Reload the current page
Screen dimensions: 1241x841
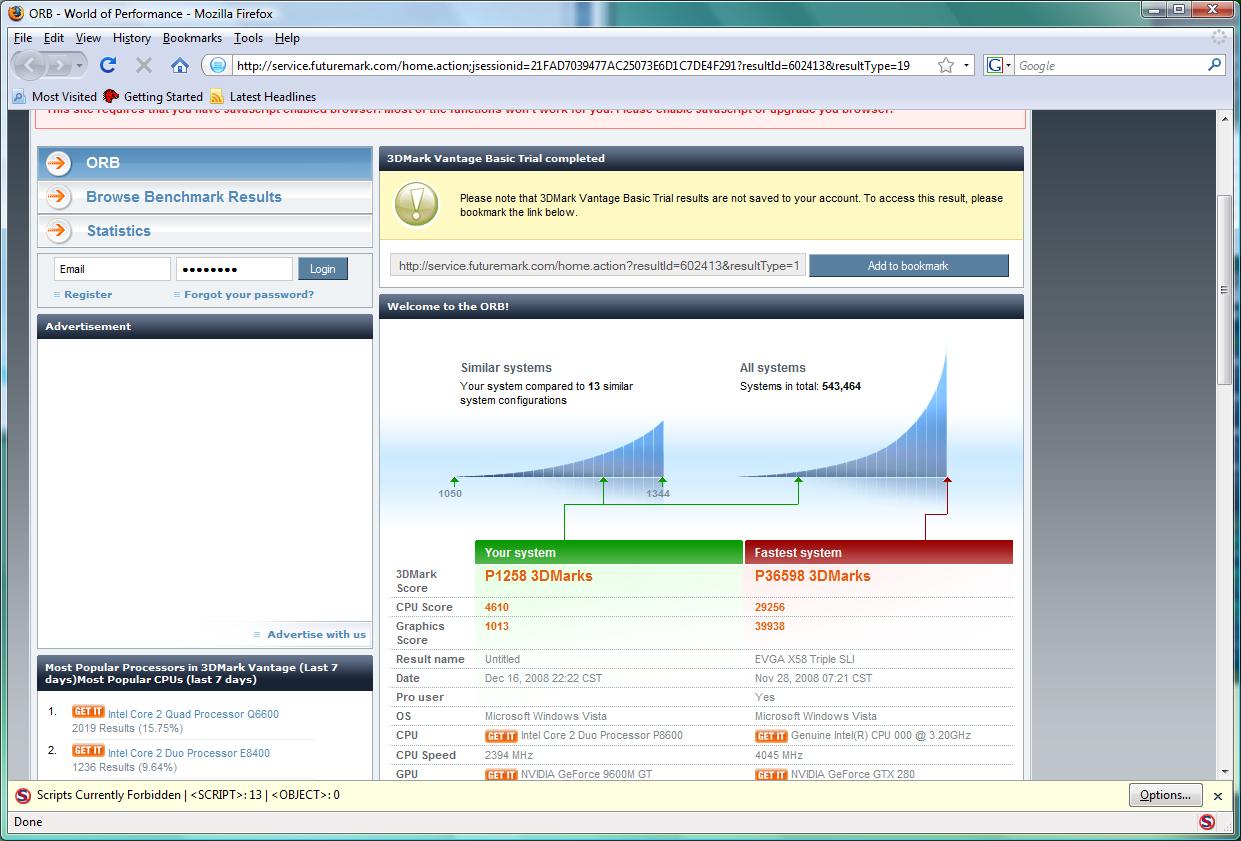(108, 65)
